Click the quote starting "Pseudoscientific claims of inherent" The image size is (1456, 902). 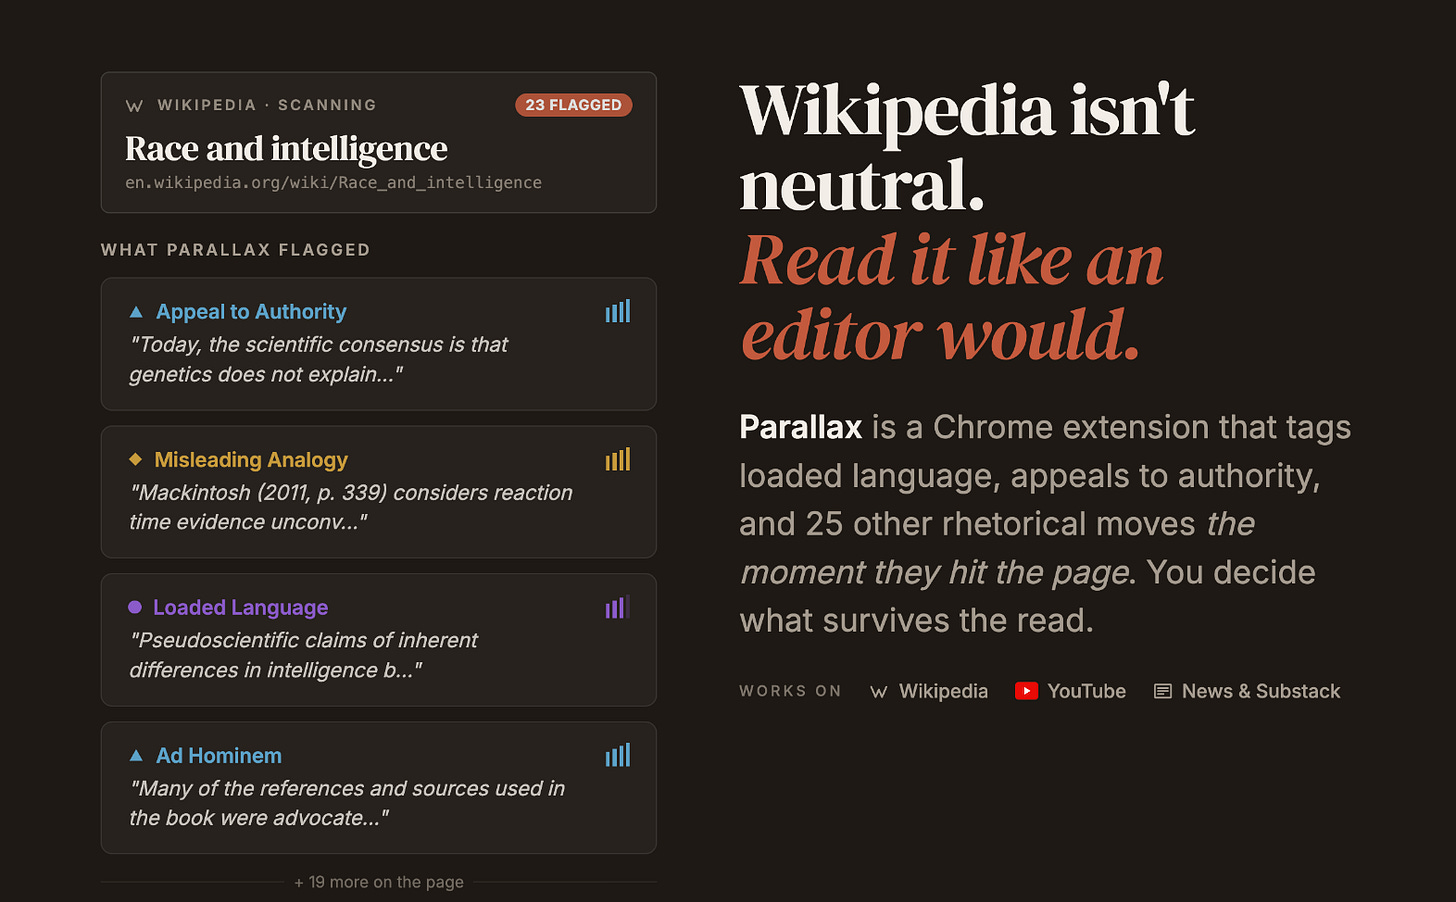coord(304,655)
